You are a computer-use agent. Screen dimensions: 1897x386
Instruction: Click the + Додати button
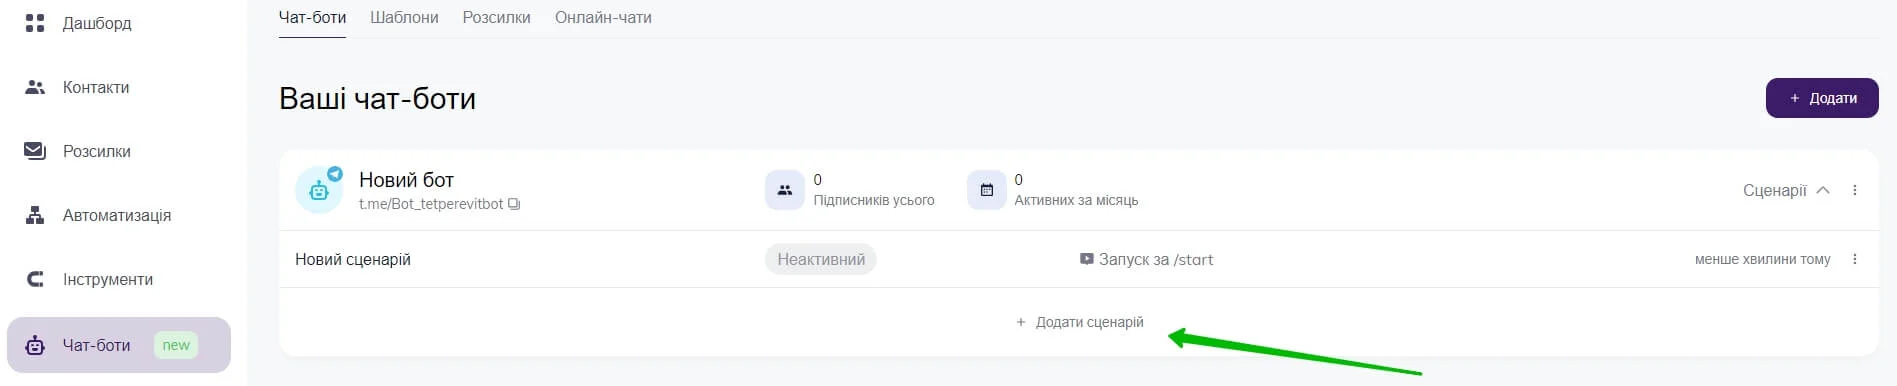1822,98
